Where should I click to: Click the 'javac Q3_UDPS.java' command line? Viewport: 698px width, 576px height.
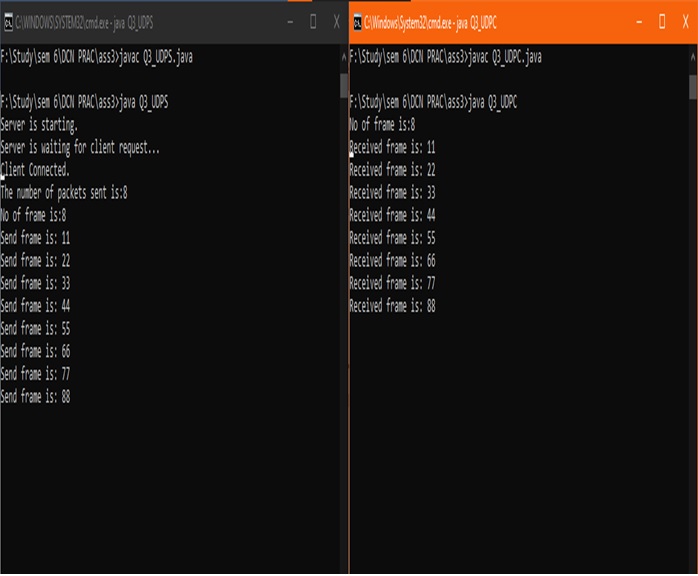click(97, 57)
